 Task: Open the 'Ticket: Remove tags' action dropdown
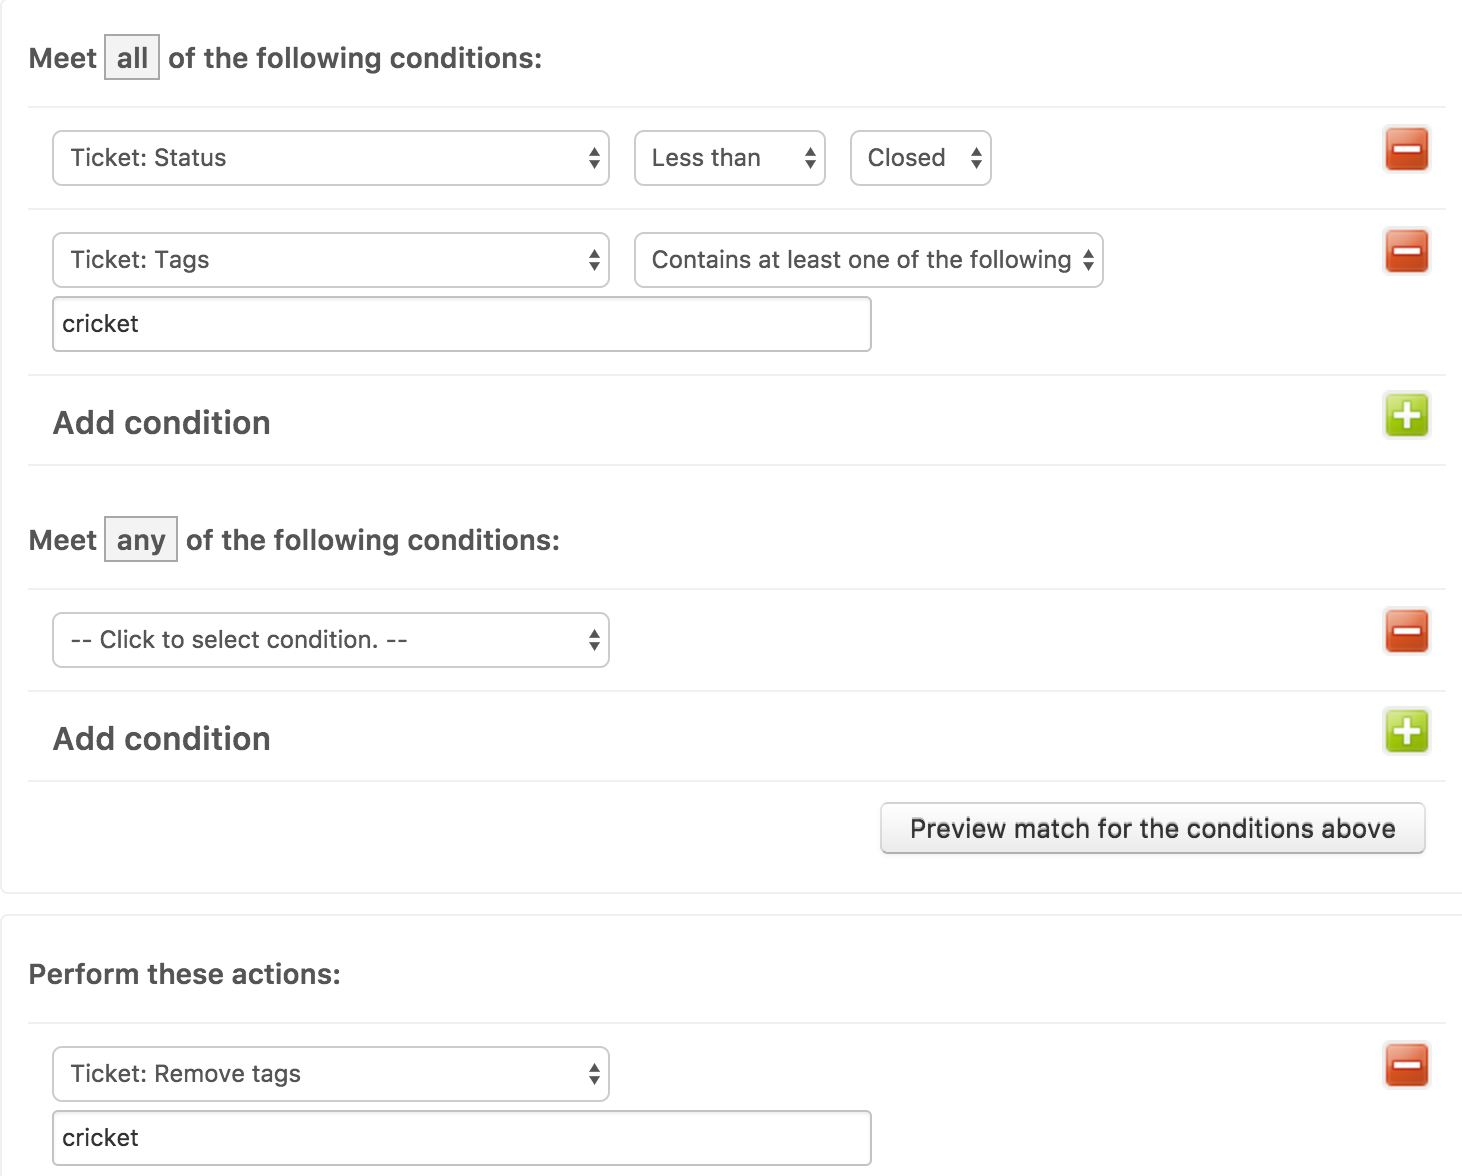[x=330, y=1074]
